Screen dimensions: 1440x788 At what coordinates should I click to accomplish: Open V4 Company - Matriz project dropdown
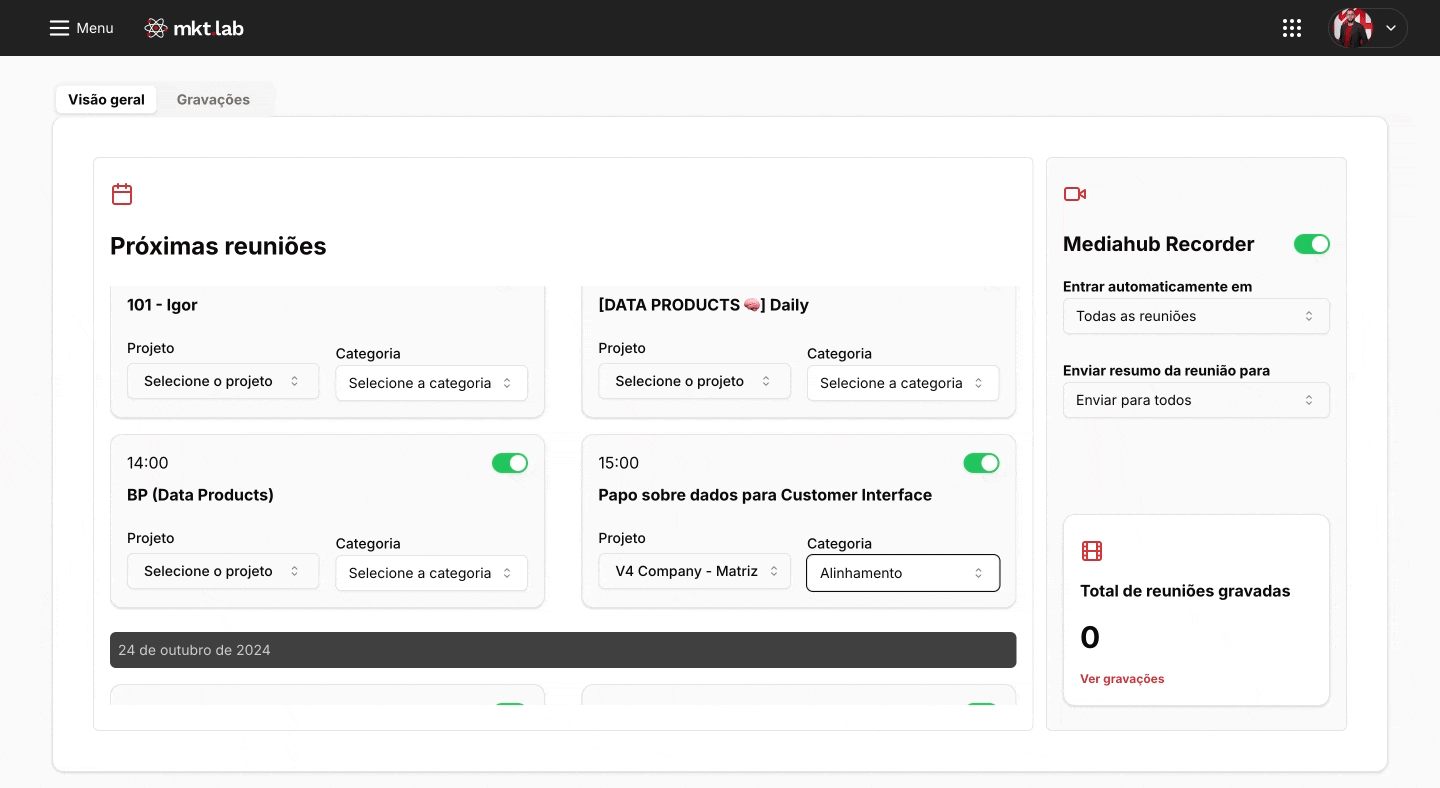pos(694,571)
